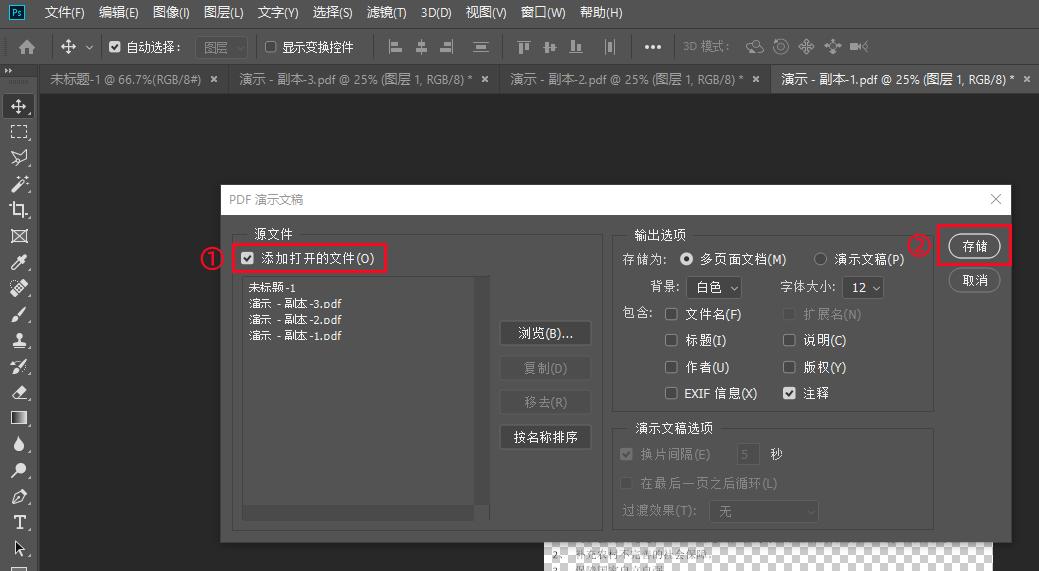The image size is (1039, 571).
Task: Pick the Magic Wand tool
Action: pos(19,184)
